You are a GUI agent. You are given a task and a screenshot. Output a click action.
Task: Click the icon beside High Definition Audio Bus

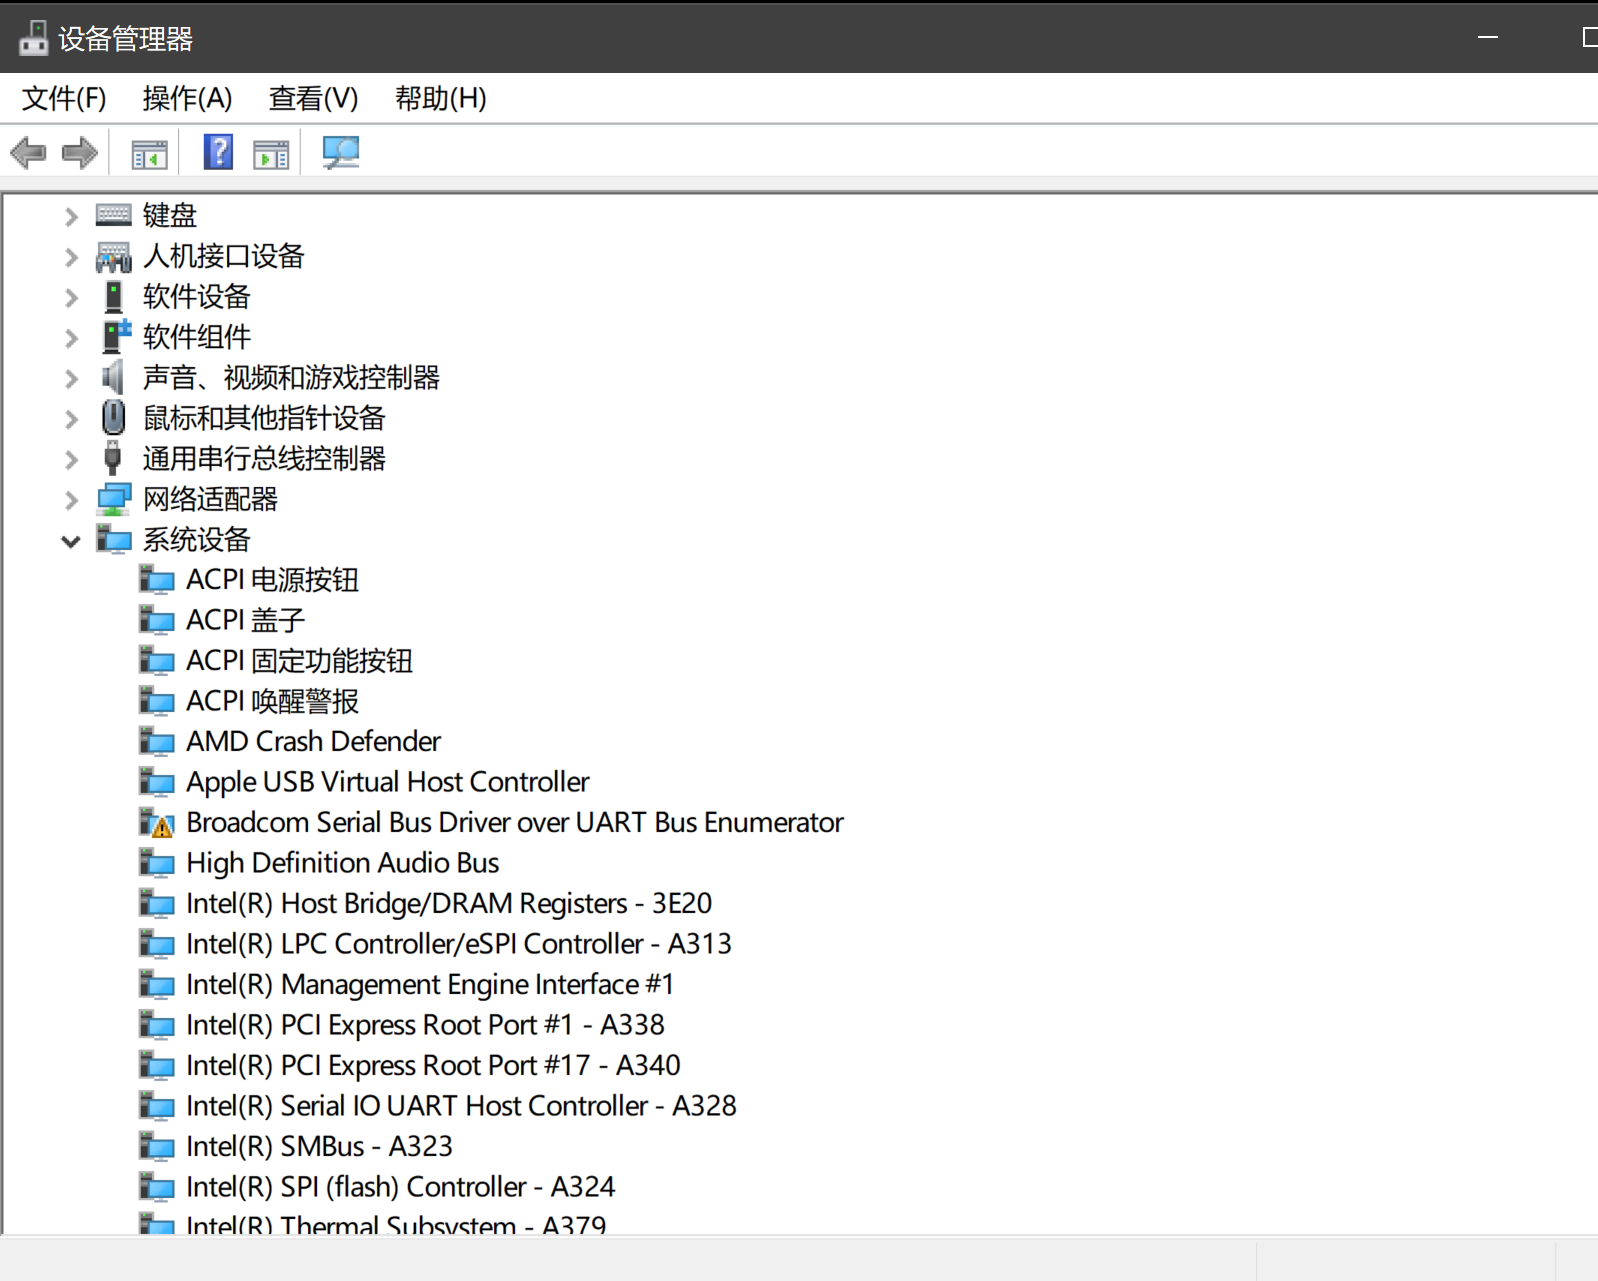coord(156,863)
